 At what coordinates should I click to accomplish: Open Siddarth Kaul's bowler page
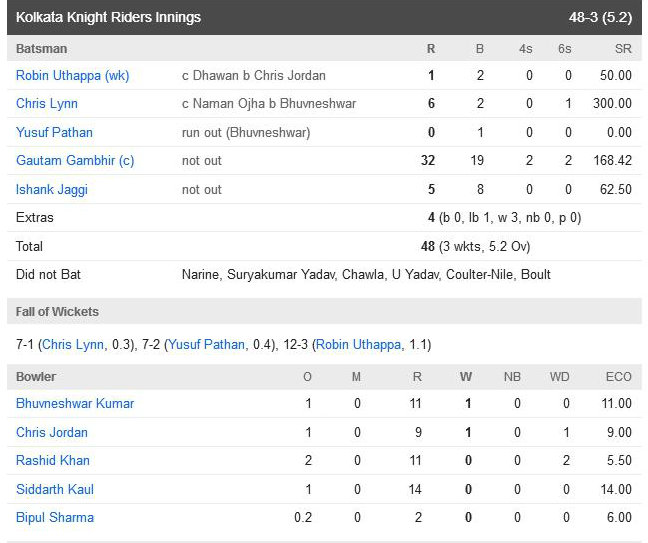55,489
